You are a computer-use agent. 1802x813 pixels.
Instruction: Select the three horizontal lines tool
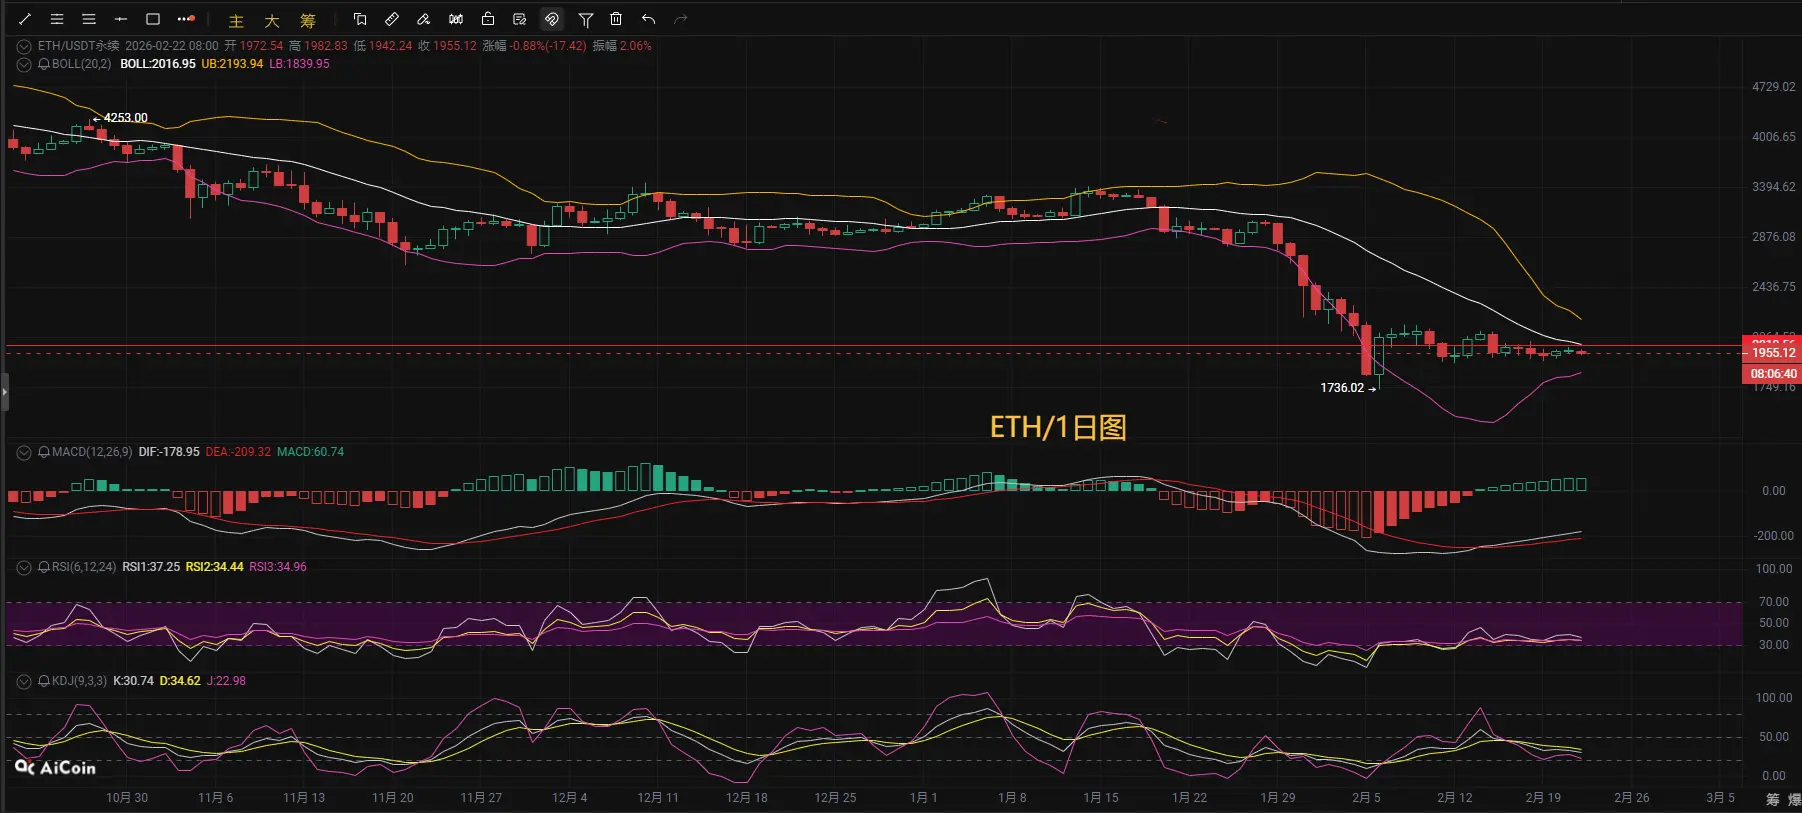[89, 19]
